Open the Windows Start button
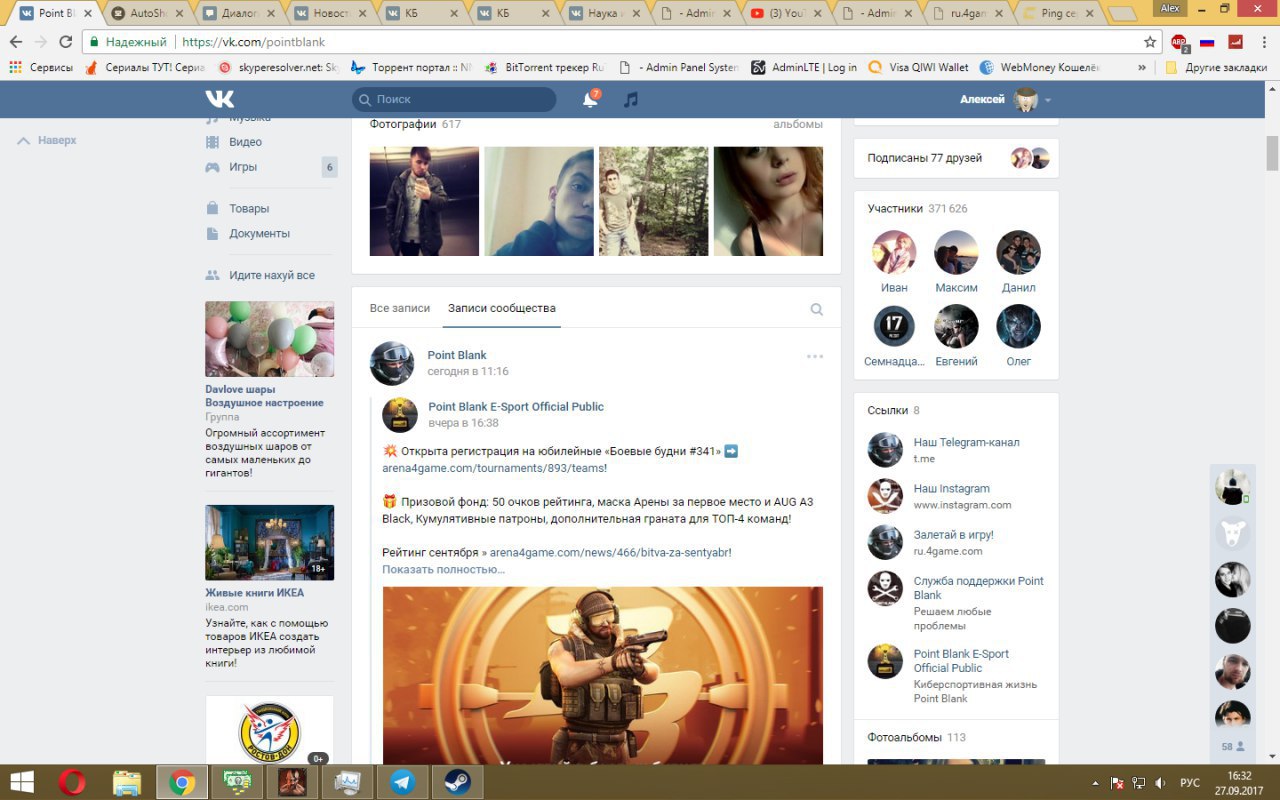 21,782
